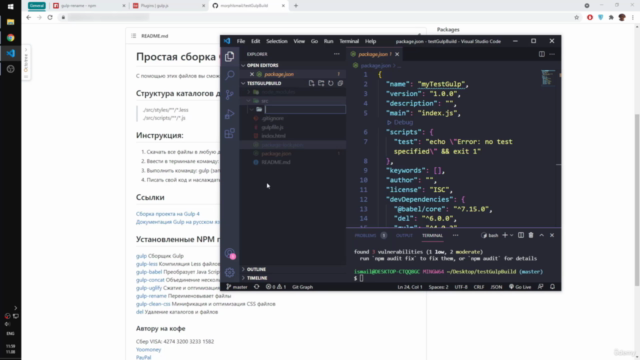Open editor More Actions ellipsis
The image size is (640, 360).
552,54
